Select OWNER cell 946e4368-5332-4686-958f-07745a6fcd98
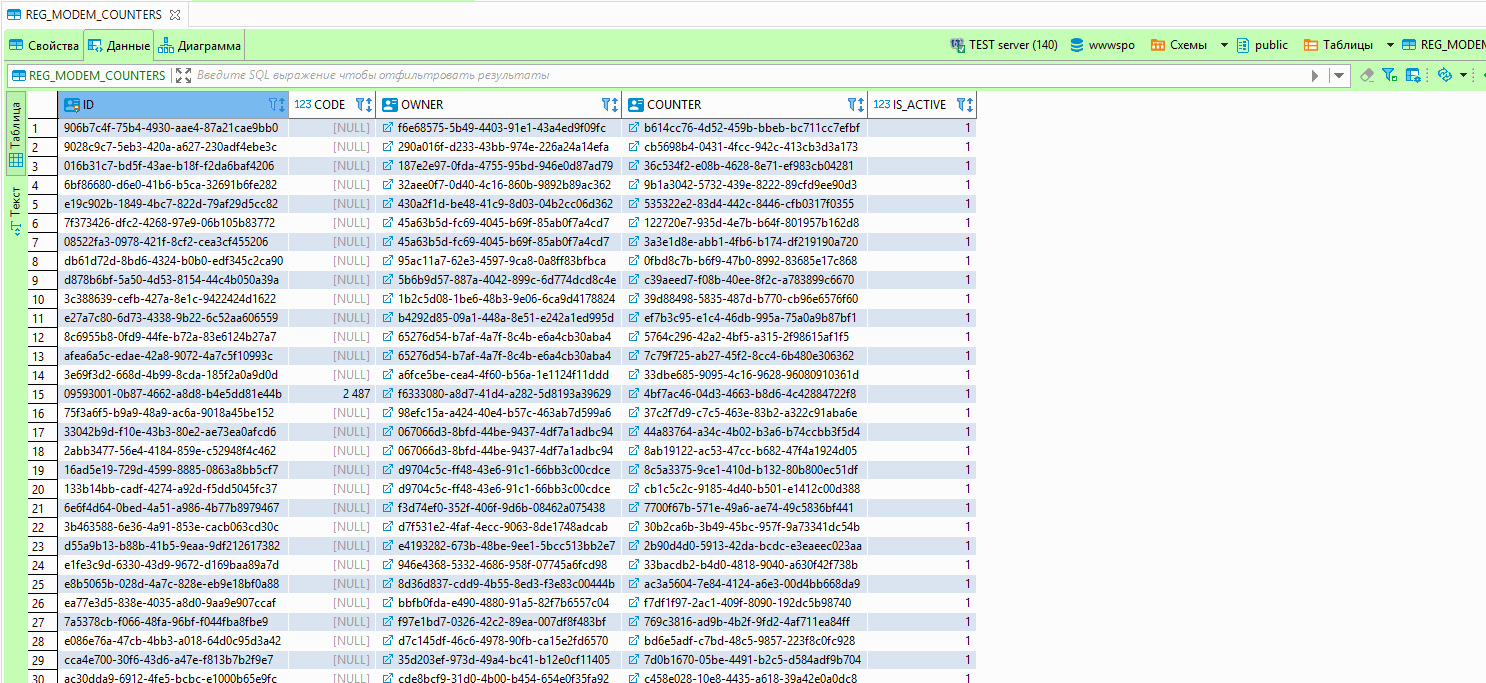 click(500, 565)
